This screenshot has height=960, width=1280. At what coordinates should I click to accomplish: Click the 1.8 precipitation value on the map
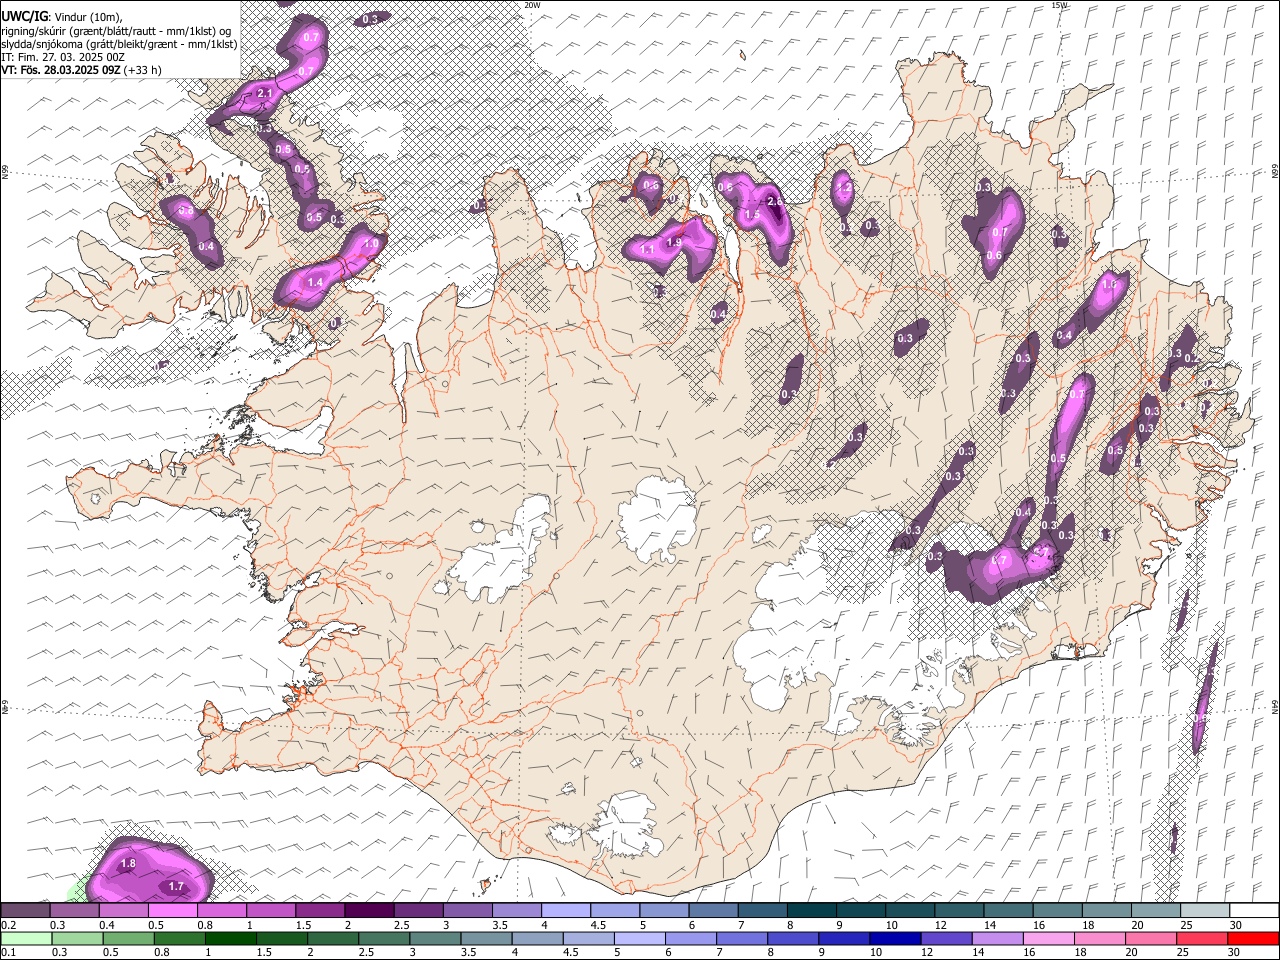128,864
